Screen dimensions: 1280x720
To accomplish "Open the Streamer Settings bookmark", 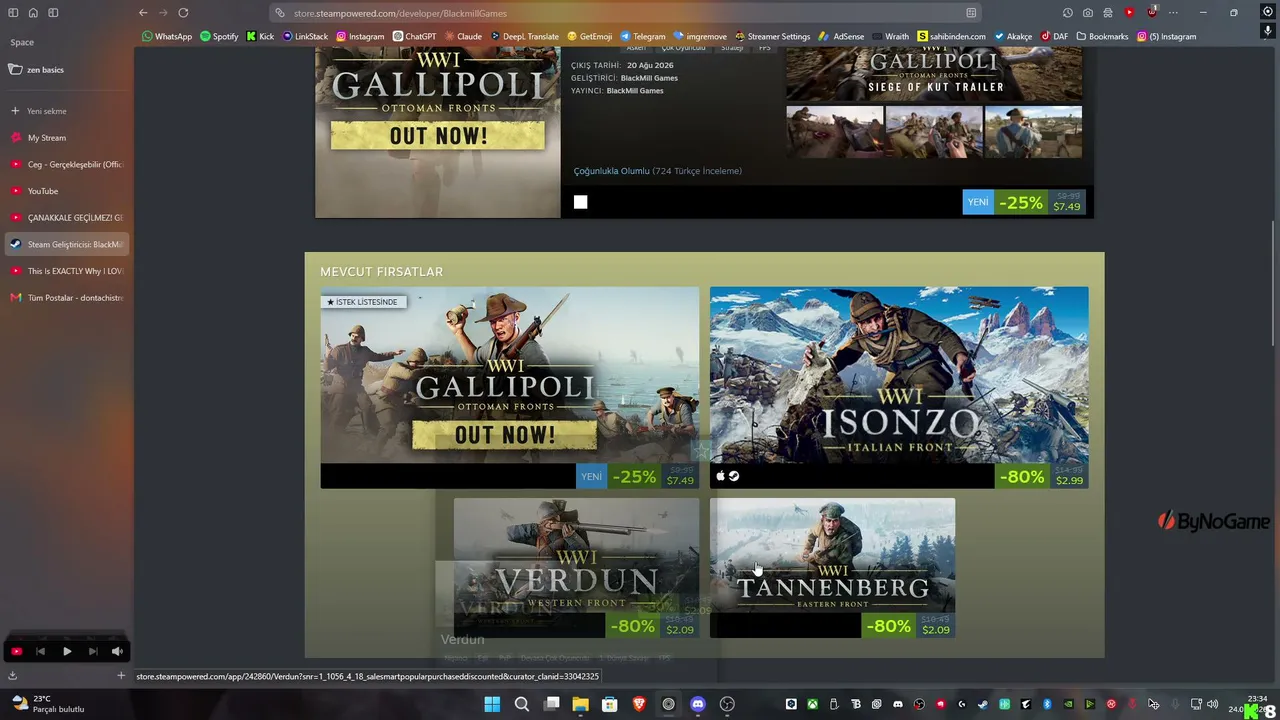I will click(772, 36).
